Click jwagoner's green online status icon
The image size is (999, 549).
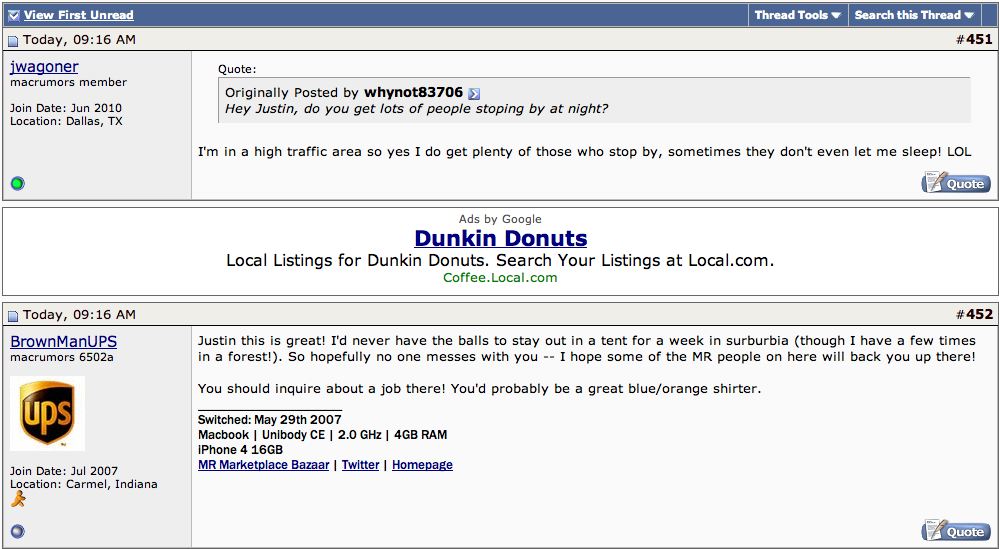pos(17,183)
